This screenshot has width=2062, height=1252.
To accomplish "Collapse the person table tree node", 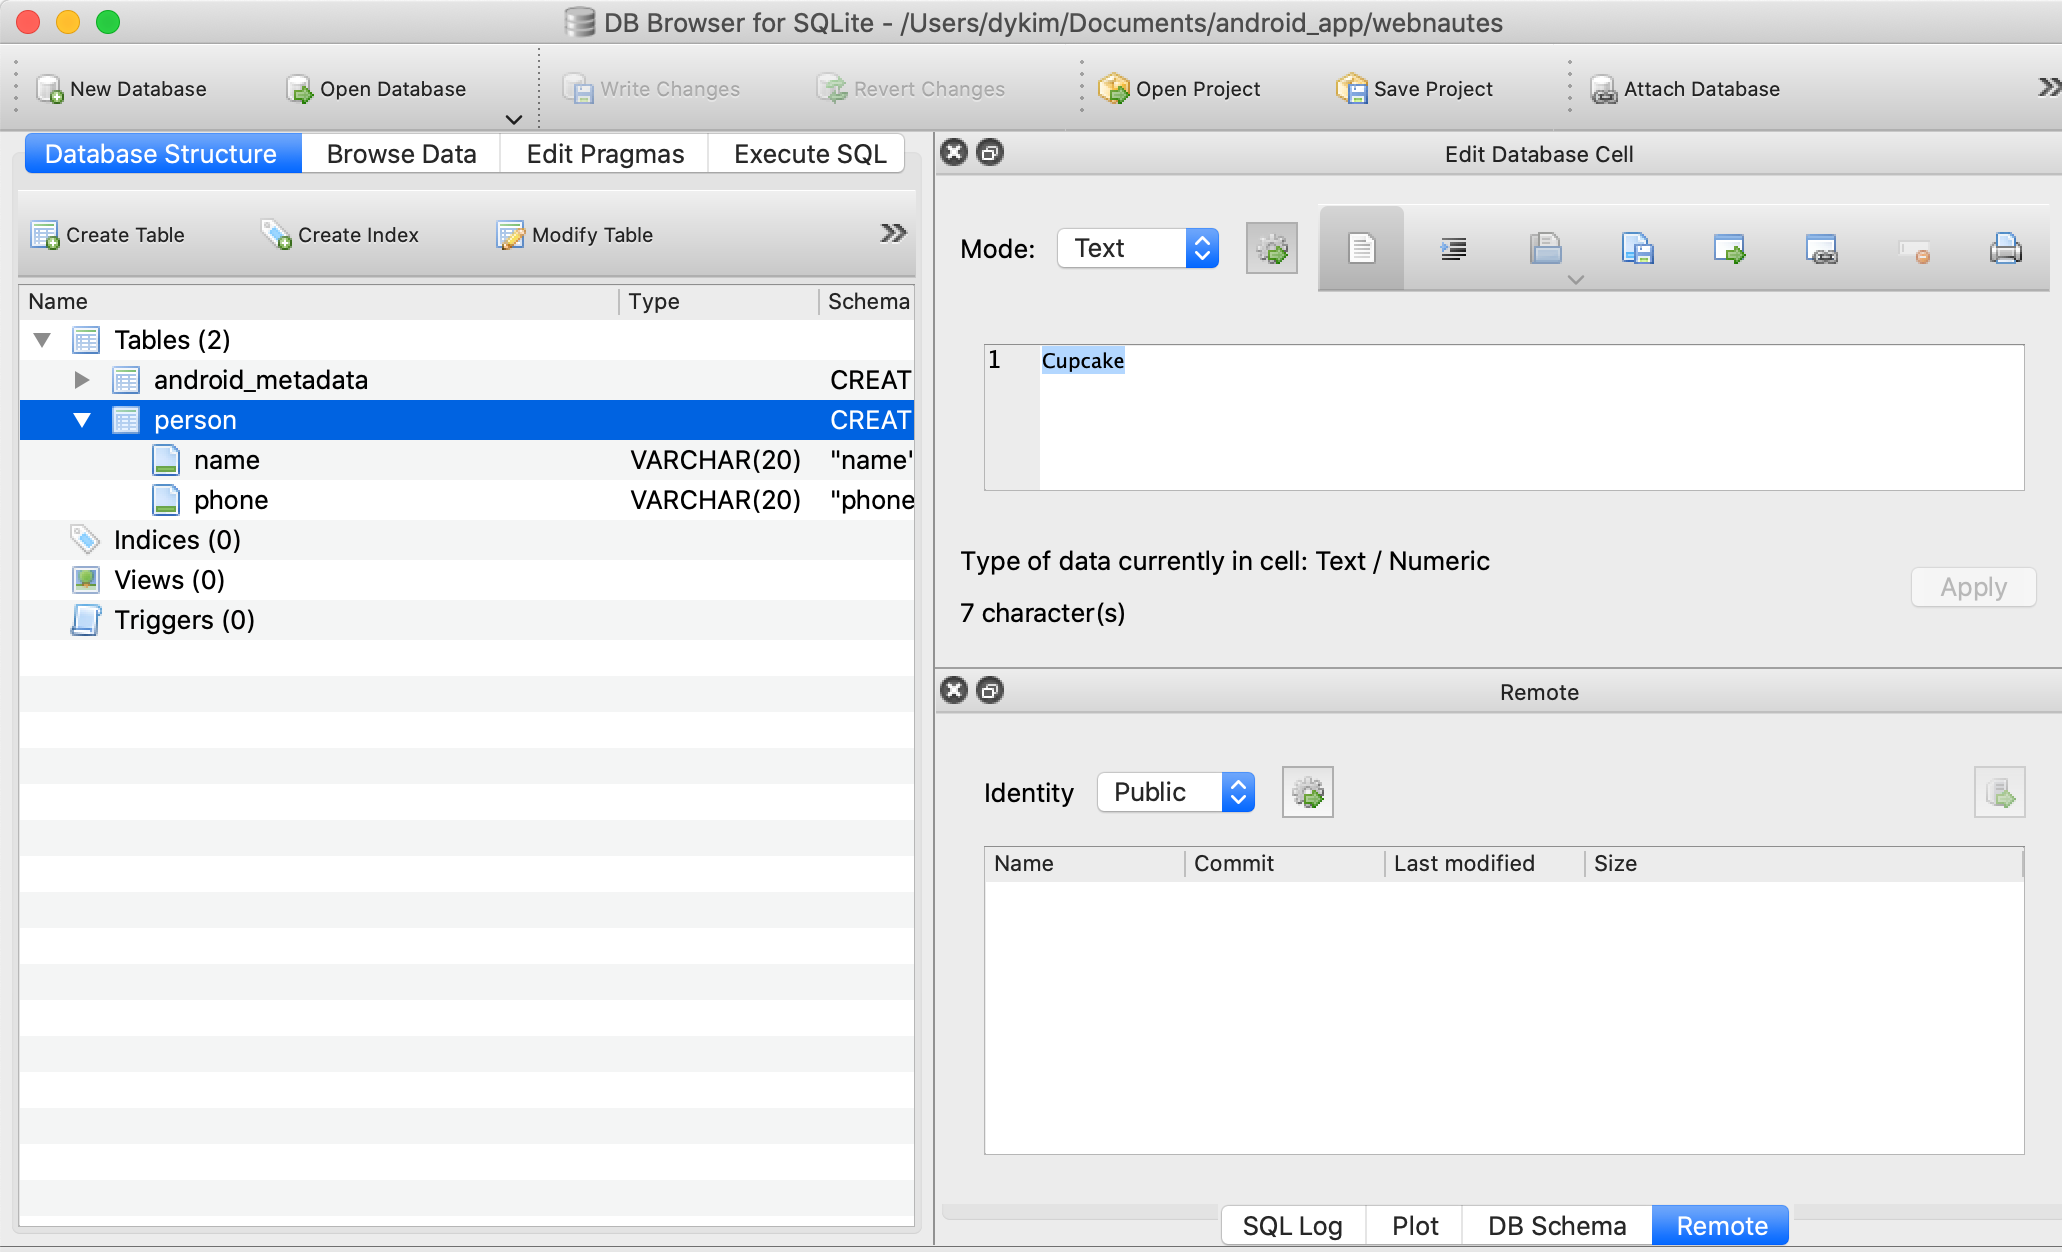I will 82,420.
